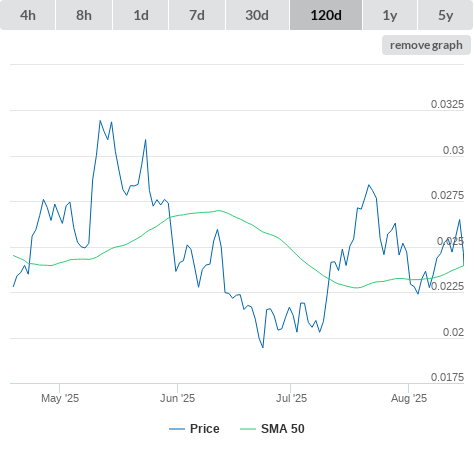Click the lowest price point in late June
This screenshot has height=455, width=474.
click(x=263, y=347)
